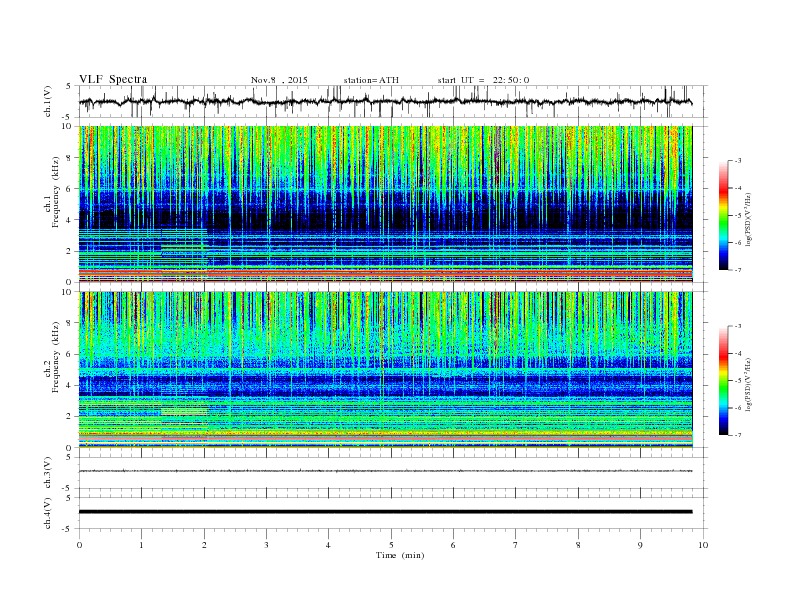Click time axis tick label "6"
The height and width of the screenshot is (612, 792).
[x=453, y=545]
